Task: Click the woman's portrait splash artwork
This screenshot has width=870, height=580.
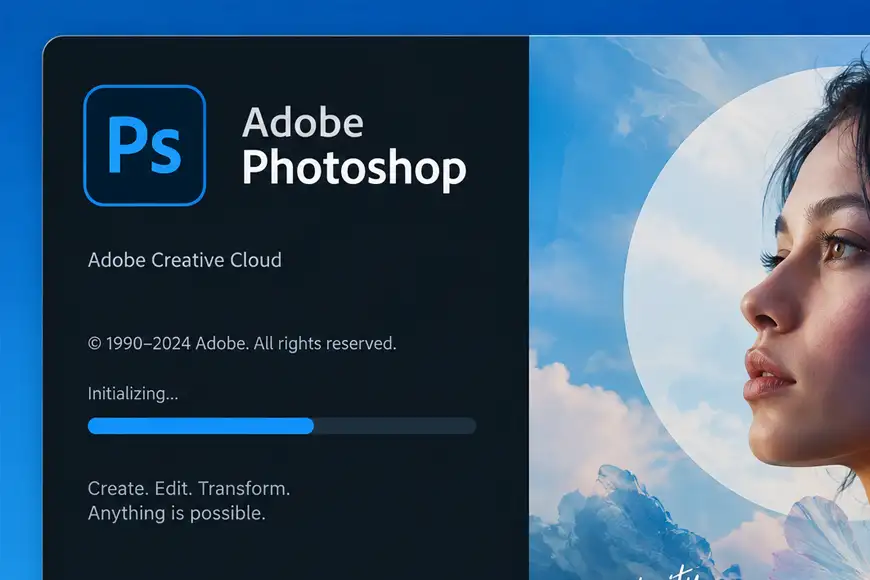Action: pyautogui.click(x=700, y=308)
